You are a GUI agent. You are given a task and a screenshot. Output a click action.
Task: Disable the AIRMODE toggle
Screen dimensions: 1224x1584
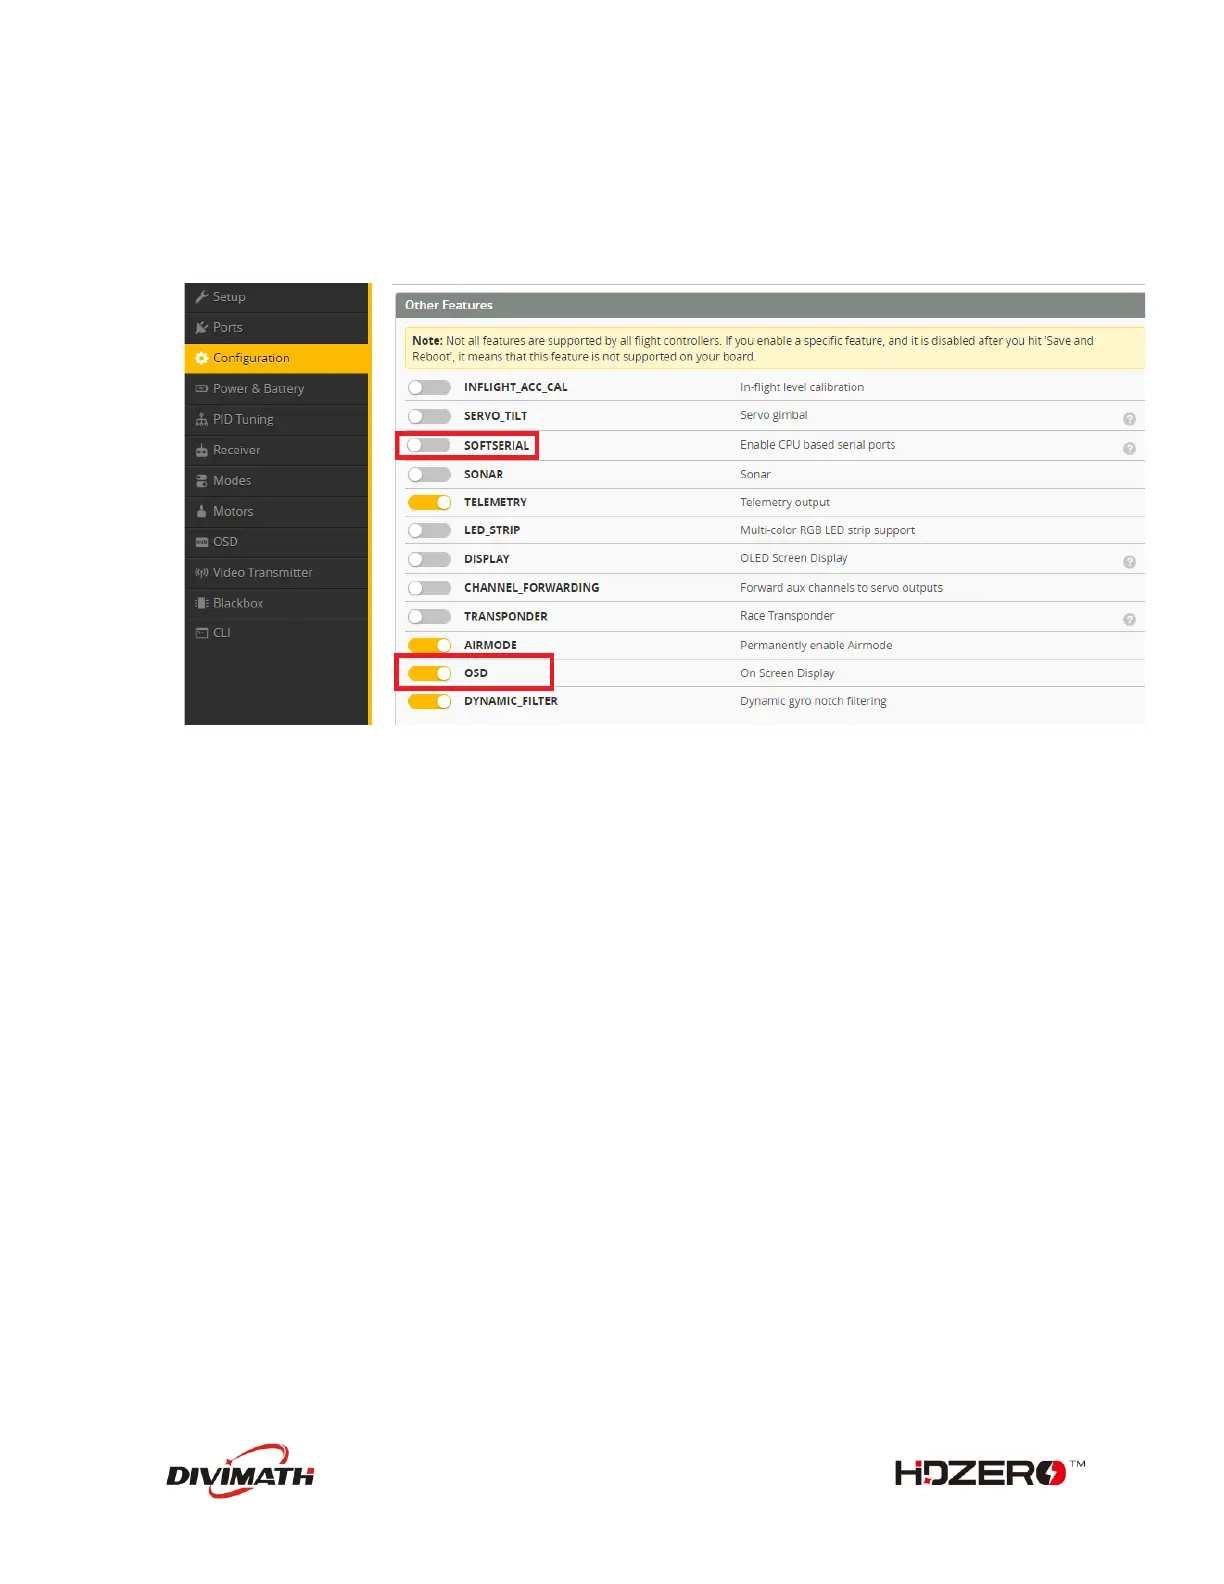tap(429, 645)
